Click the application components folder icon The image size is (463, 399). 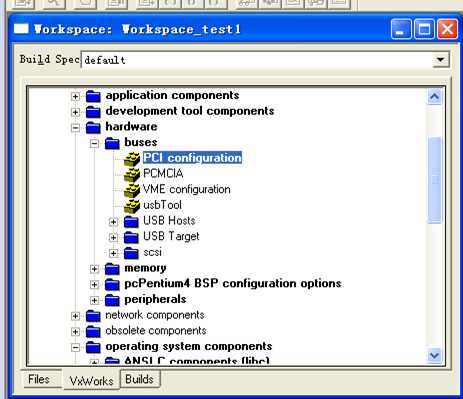point(93,96)
